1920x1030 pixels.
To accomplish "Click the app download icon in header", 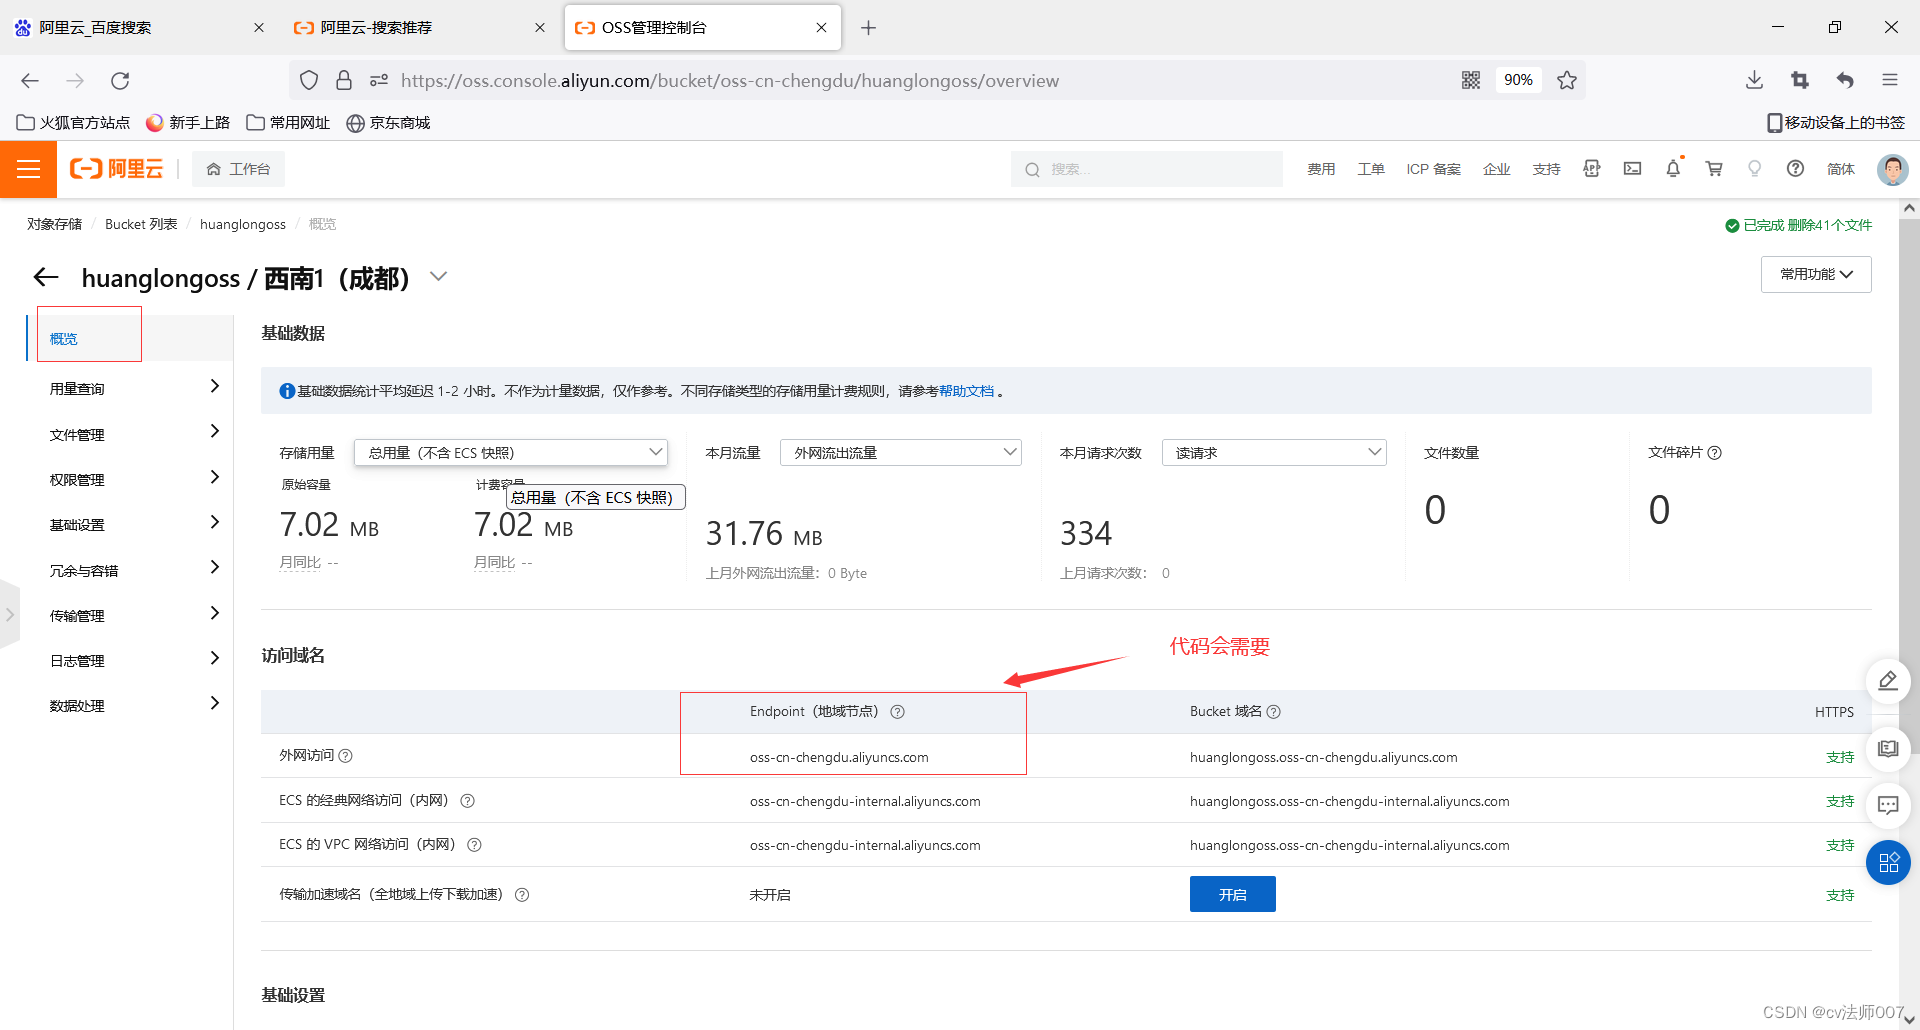I will click(x=1592, y=169).
